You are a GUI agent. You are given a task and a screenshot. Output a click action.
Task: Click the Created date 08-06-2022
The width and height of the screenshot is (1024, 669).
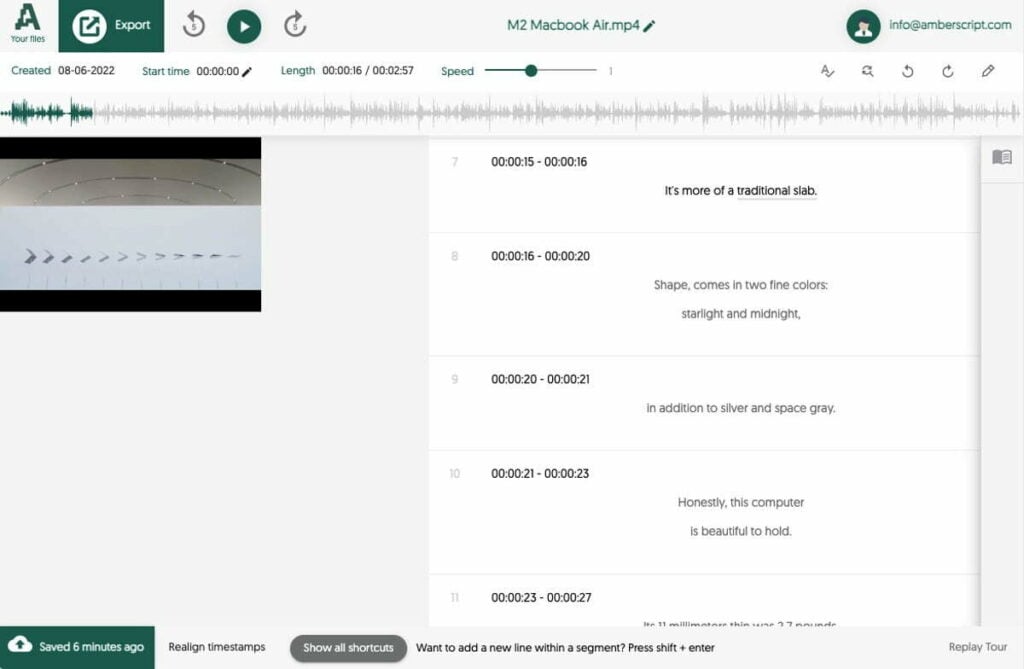pos(86,71)
